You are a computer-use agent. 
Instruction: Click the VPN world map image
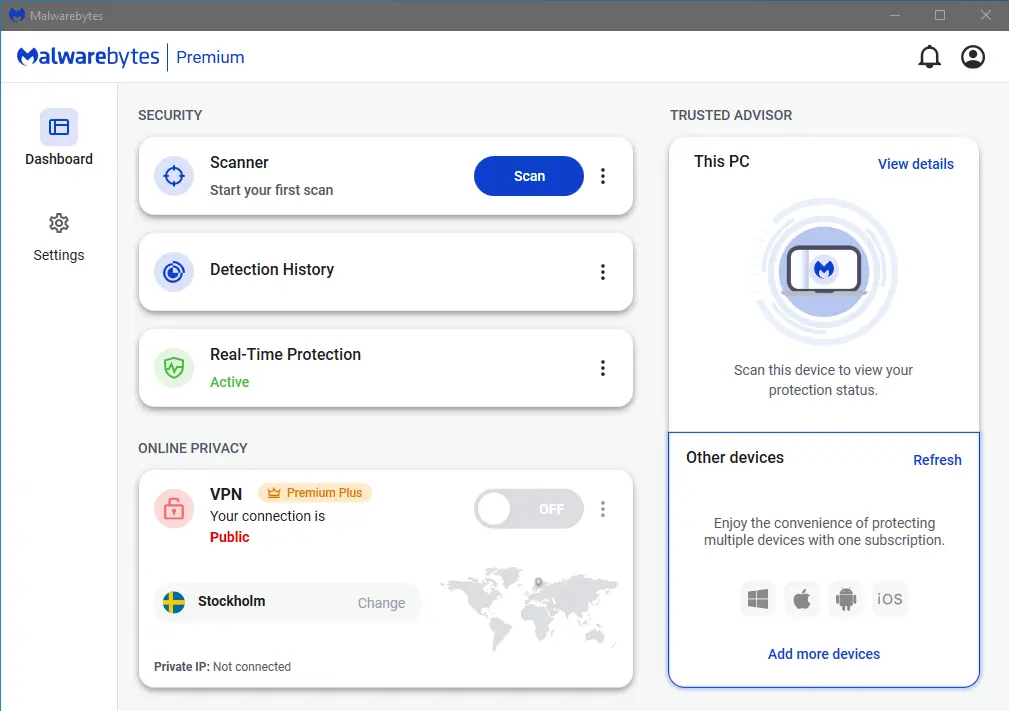pyautogui.click(x=529, y=609)
